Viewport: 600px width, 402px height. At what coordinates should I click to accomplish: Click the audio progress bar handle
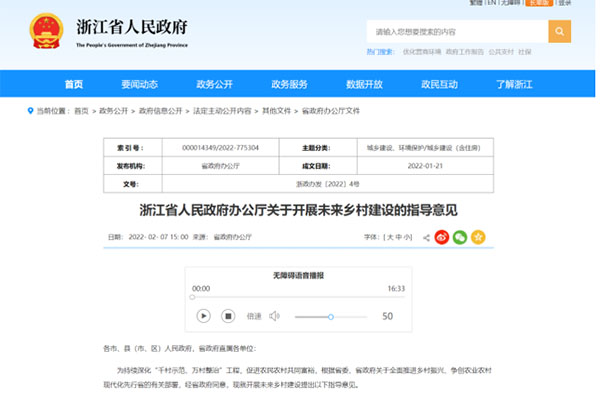pos(192,297)
